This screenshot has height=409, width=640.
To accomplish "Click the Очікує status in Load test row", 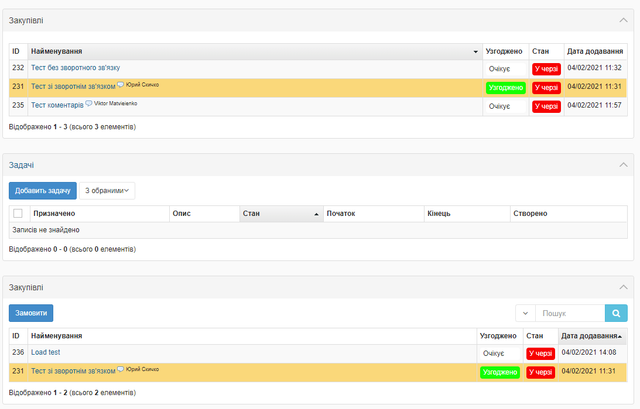I will coord(493,353).
